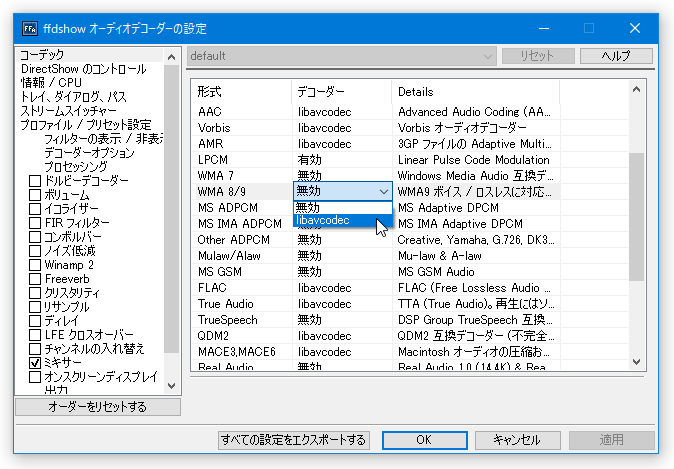Enable the コンボルバー checkbox
Screen dimensions: 674x469
pyautogui.click(x=35, y=237)
